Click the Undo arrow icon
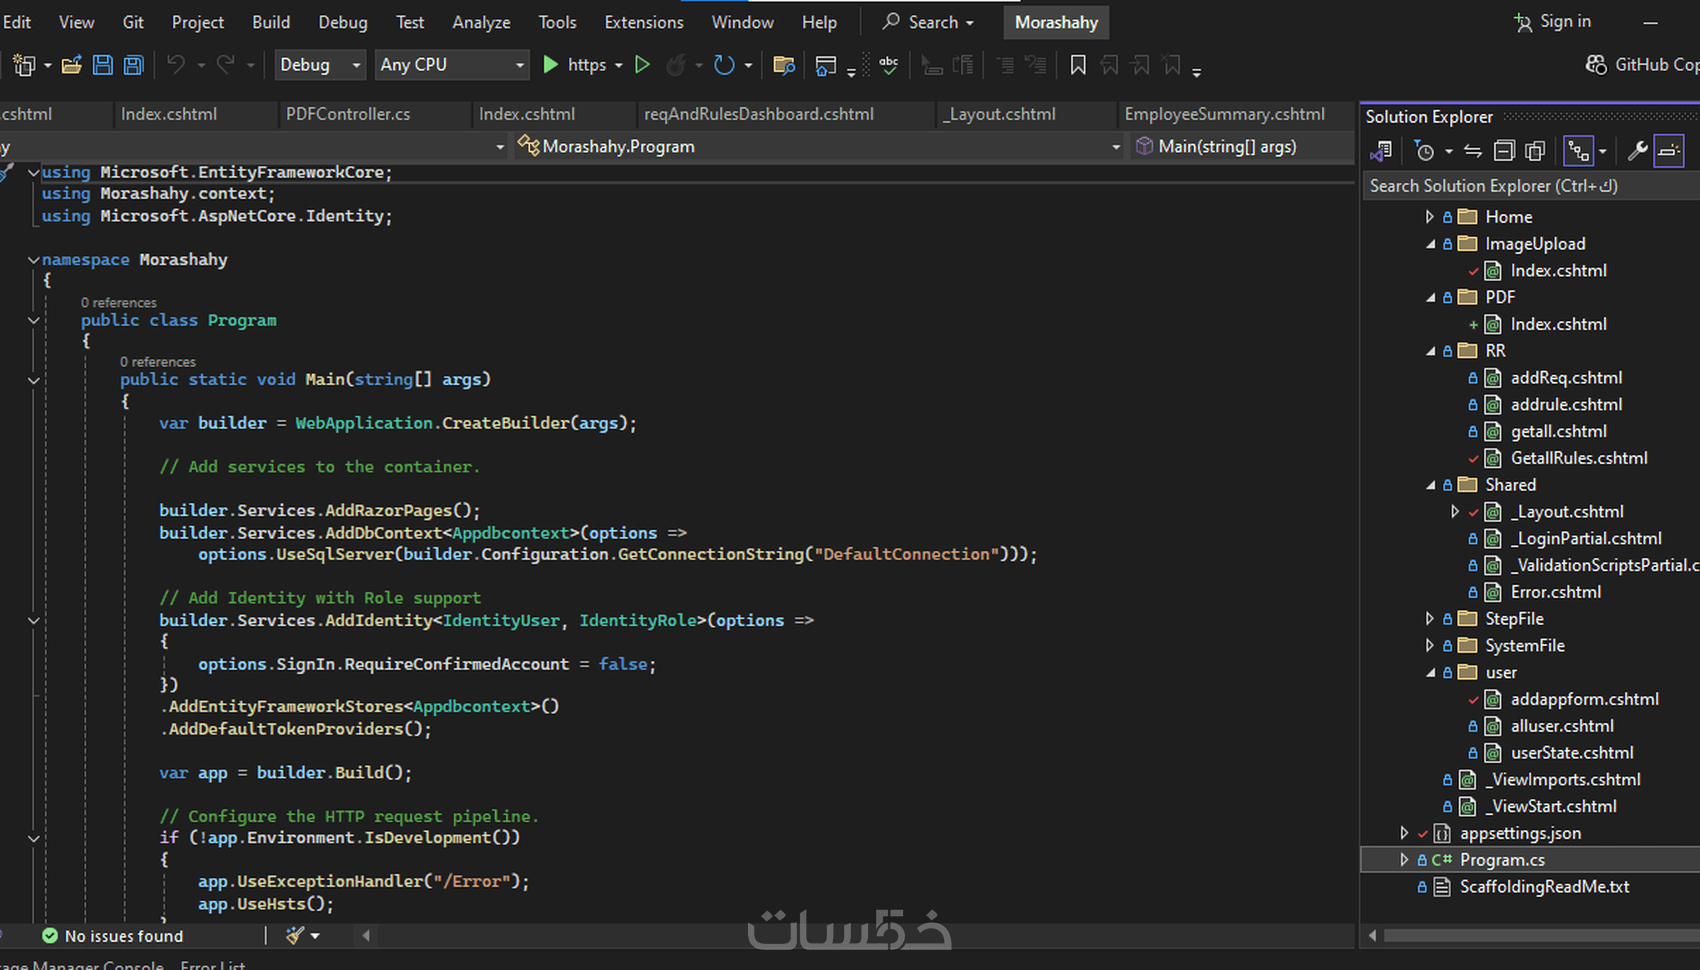 click(x=176, y=65)
